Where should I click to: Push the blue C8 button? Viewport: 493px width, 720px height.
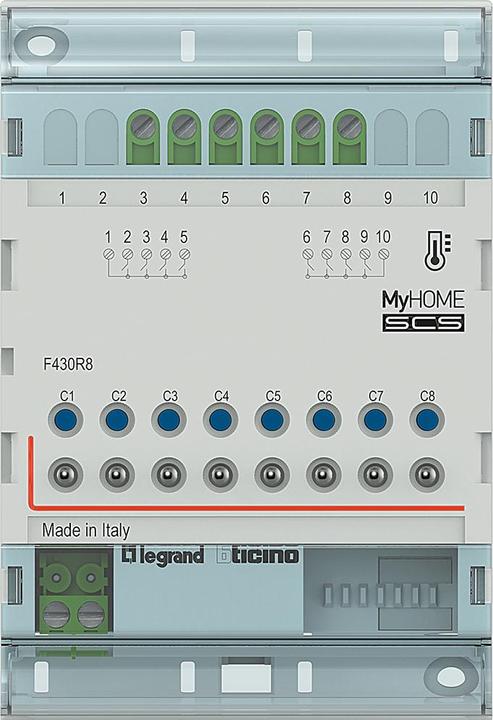[427, 419]
